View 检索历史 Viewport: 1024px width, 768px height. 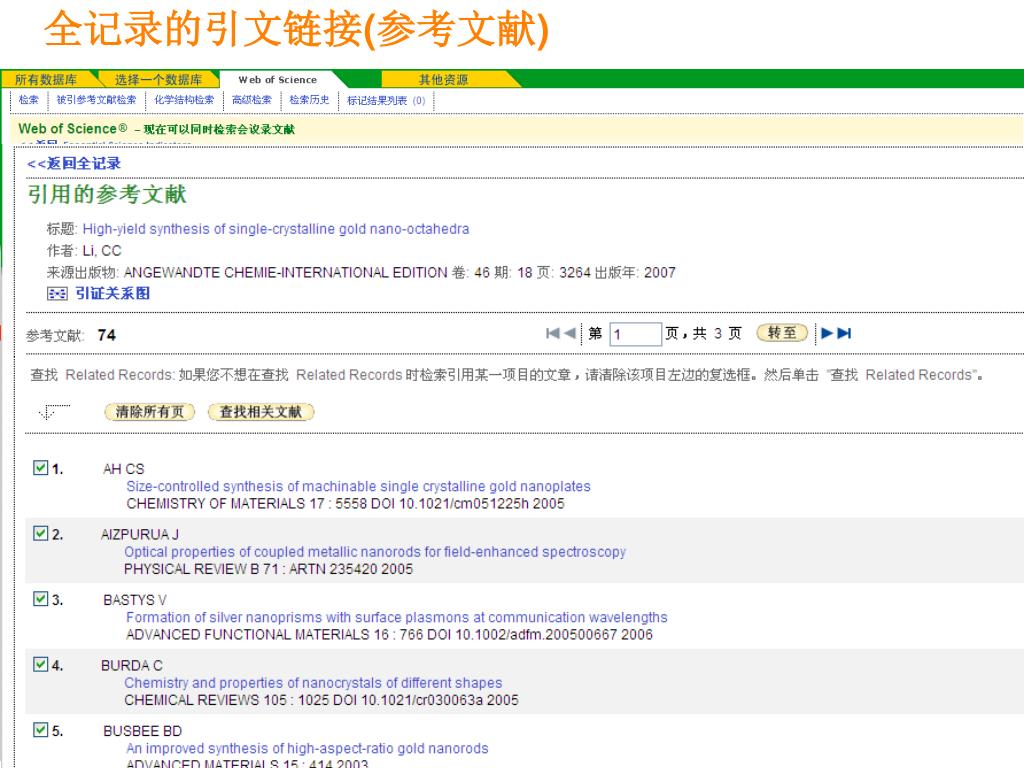pyautogui.click(x=309, y=100)
